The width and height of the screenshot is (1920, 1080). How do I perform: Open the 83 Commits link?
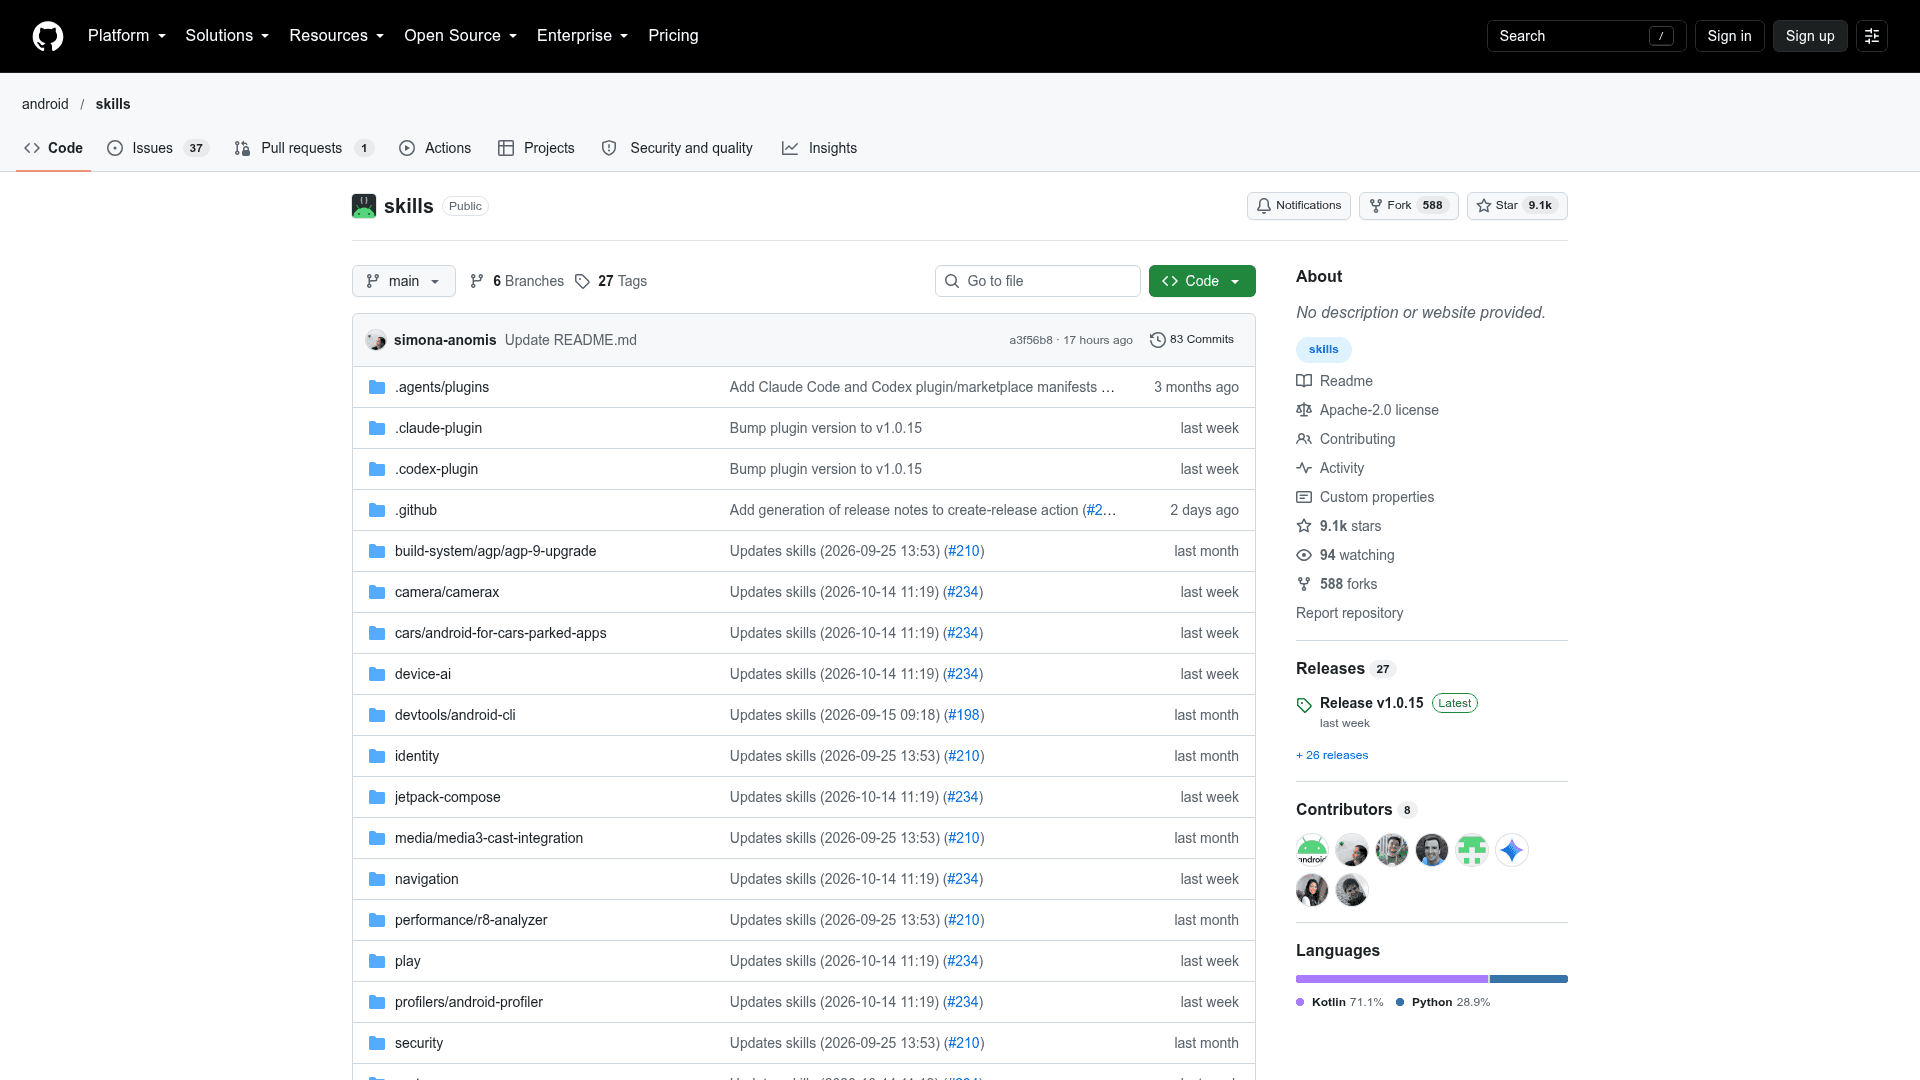click(1192, 340)
